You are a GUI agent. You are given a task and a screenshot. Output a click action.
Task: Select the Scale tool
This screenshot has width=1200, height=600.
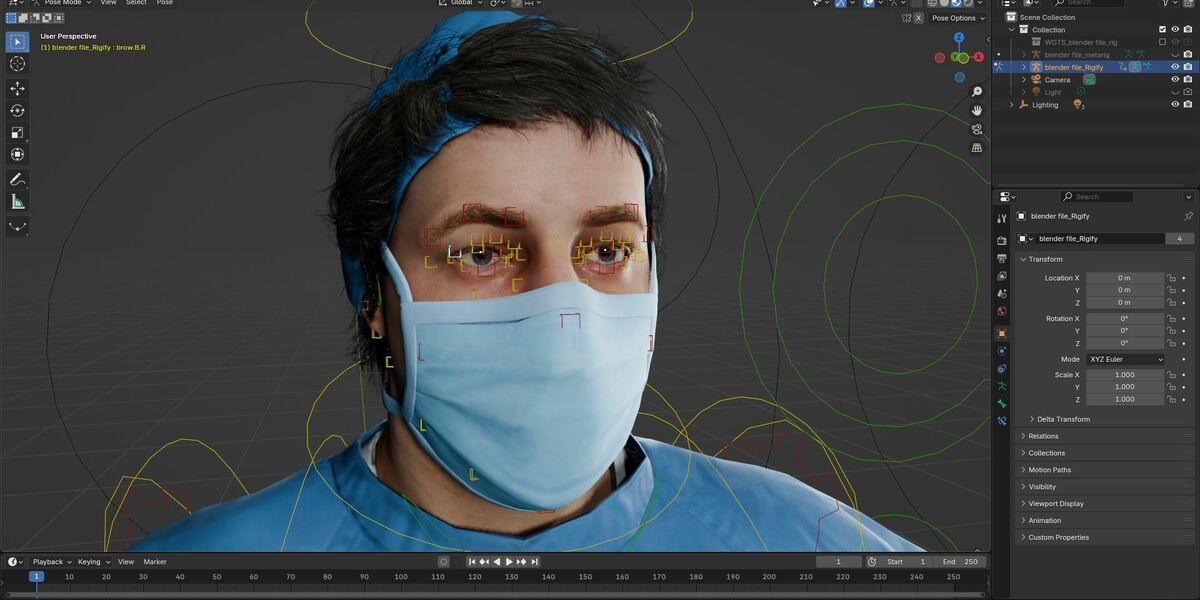pyautogui.click(x=17, y=132)
